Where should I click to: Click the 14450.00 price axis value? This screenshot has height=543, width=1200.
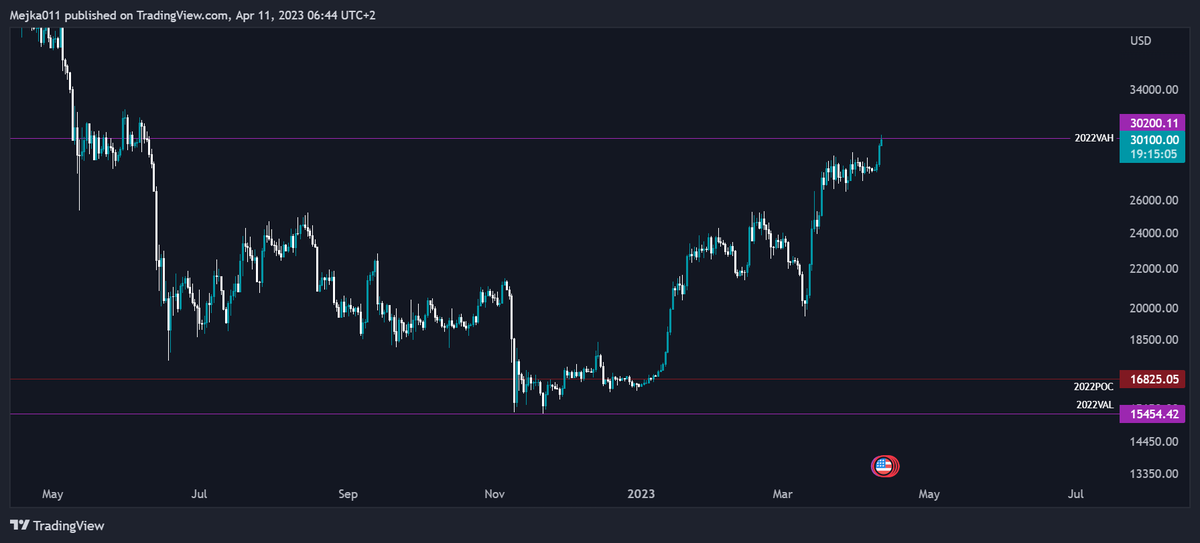[1155, 441]
